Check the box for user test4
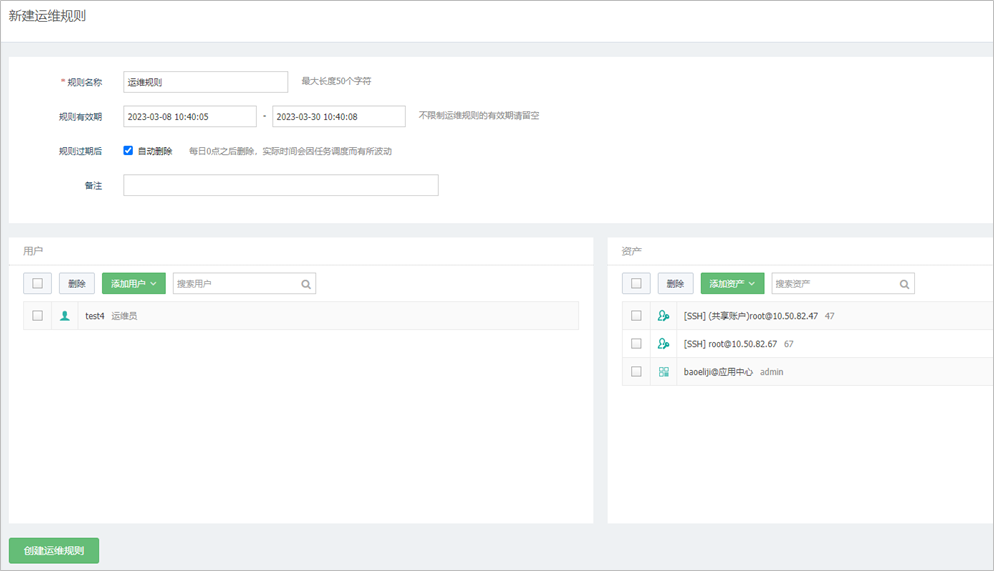Image resolution: width=994 pixels, height=571 pixels. 37,316
